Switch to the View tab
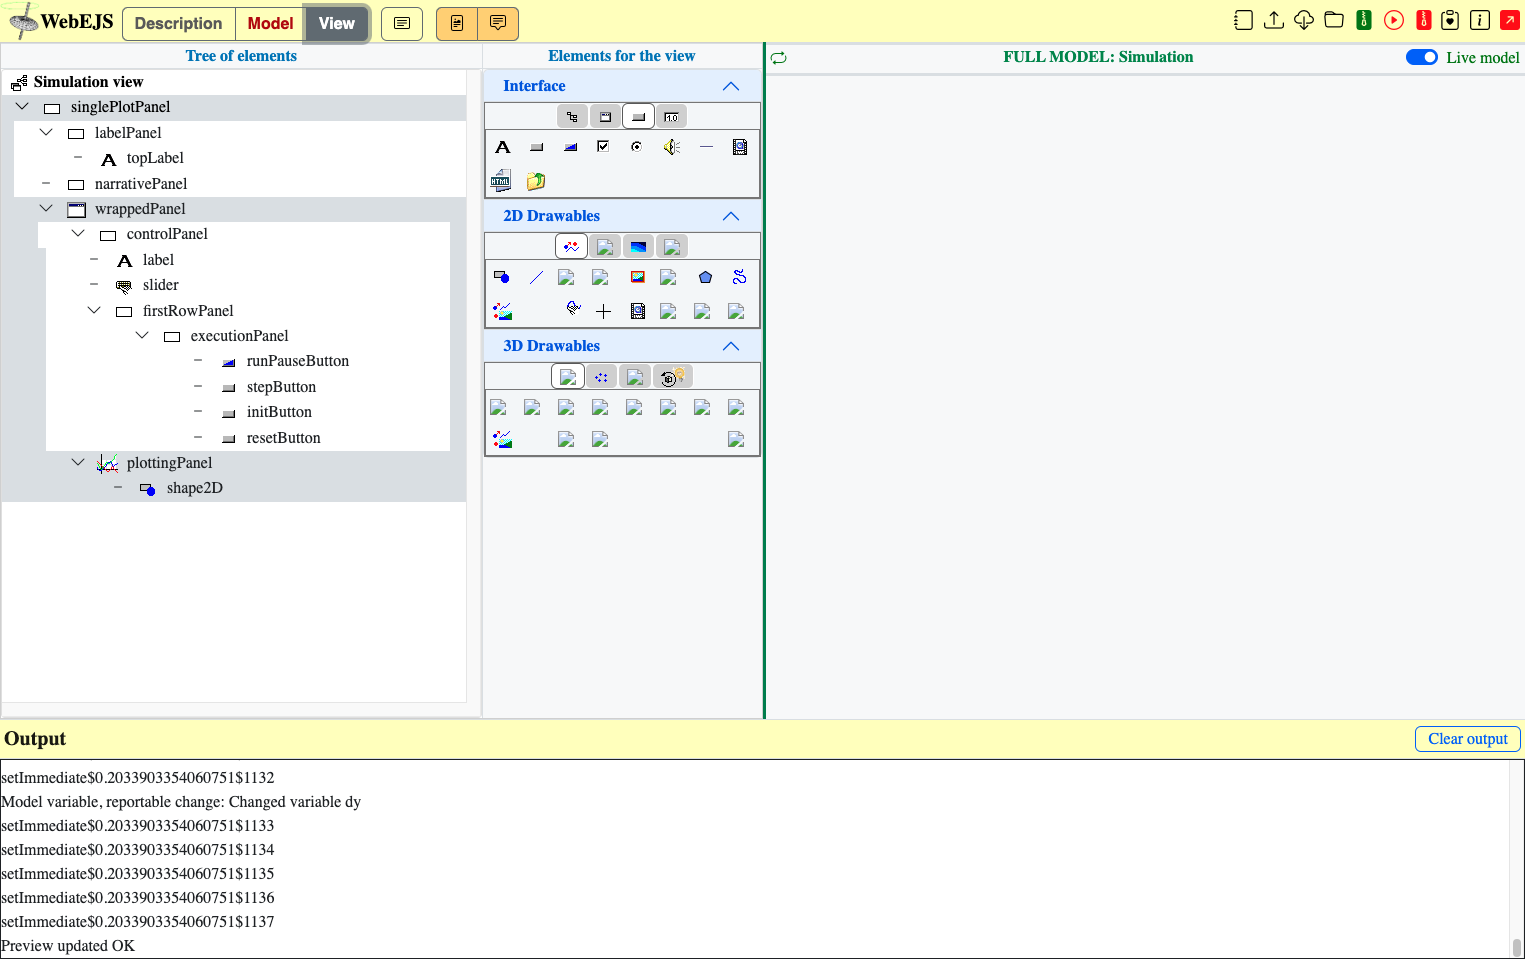Screen dimensions: 1525x959 point(336,23)
